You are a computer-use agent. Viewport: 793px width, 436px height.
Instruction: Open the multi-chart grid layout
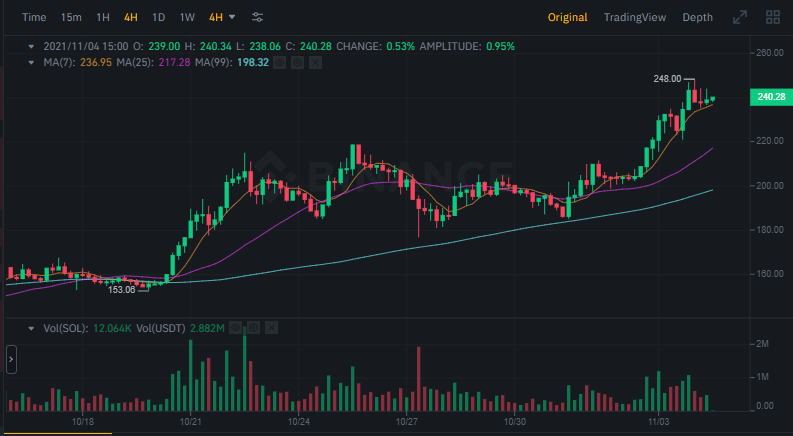[x=772, y=18]
